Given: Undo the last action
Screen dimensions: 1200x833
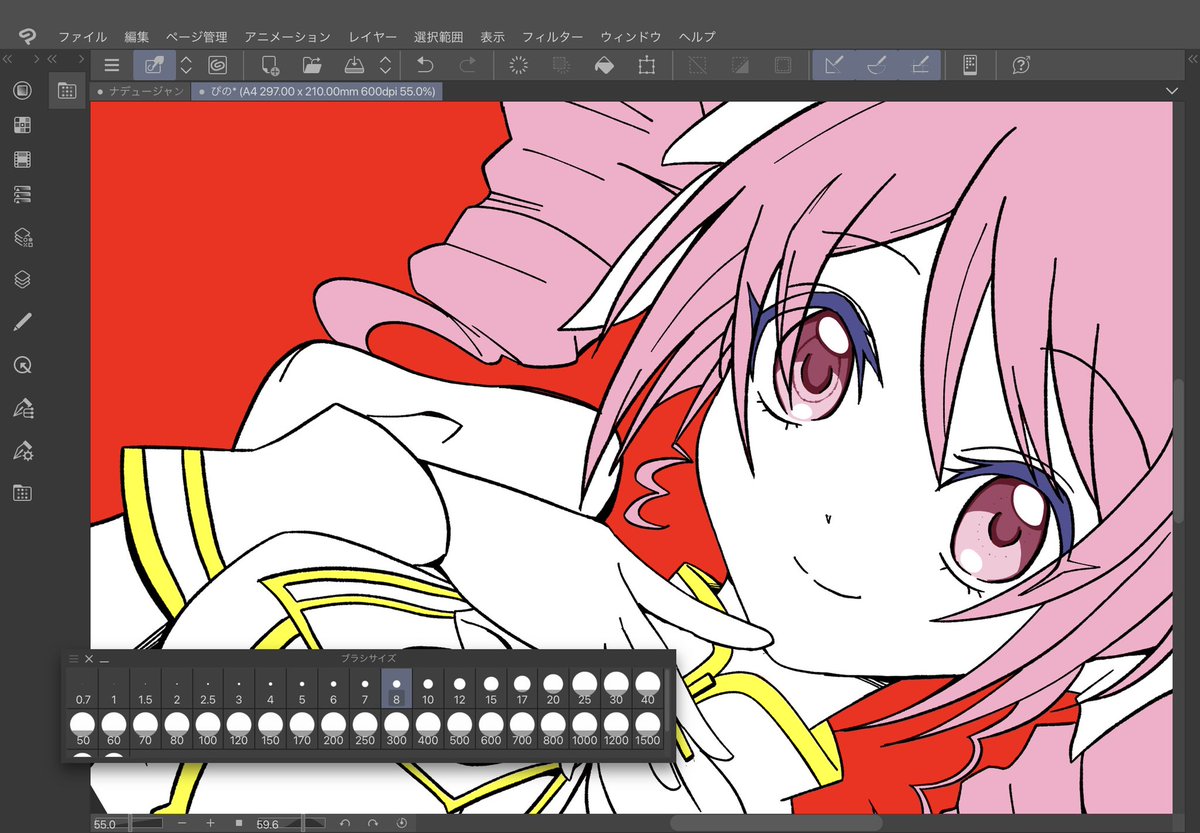Looking at the screenshot, I should click(x=425, y=65).
